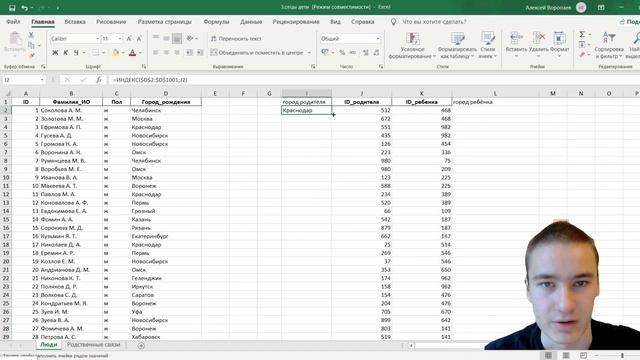Open Формат cells menu

coord(560,44)
